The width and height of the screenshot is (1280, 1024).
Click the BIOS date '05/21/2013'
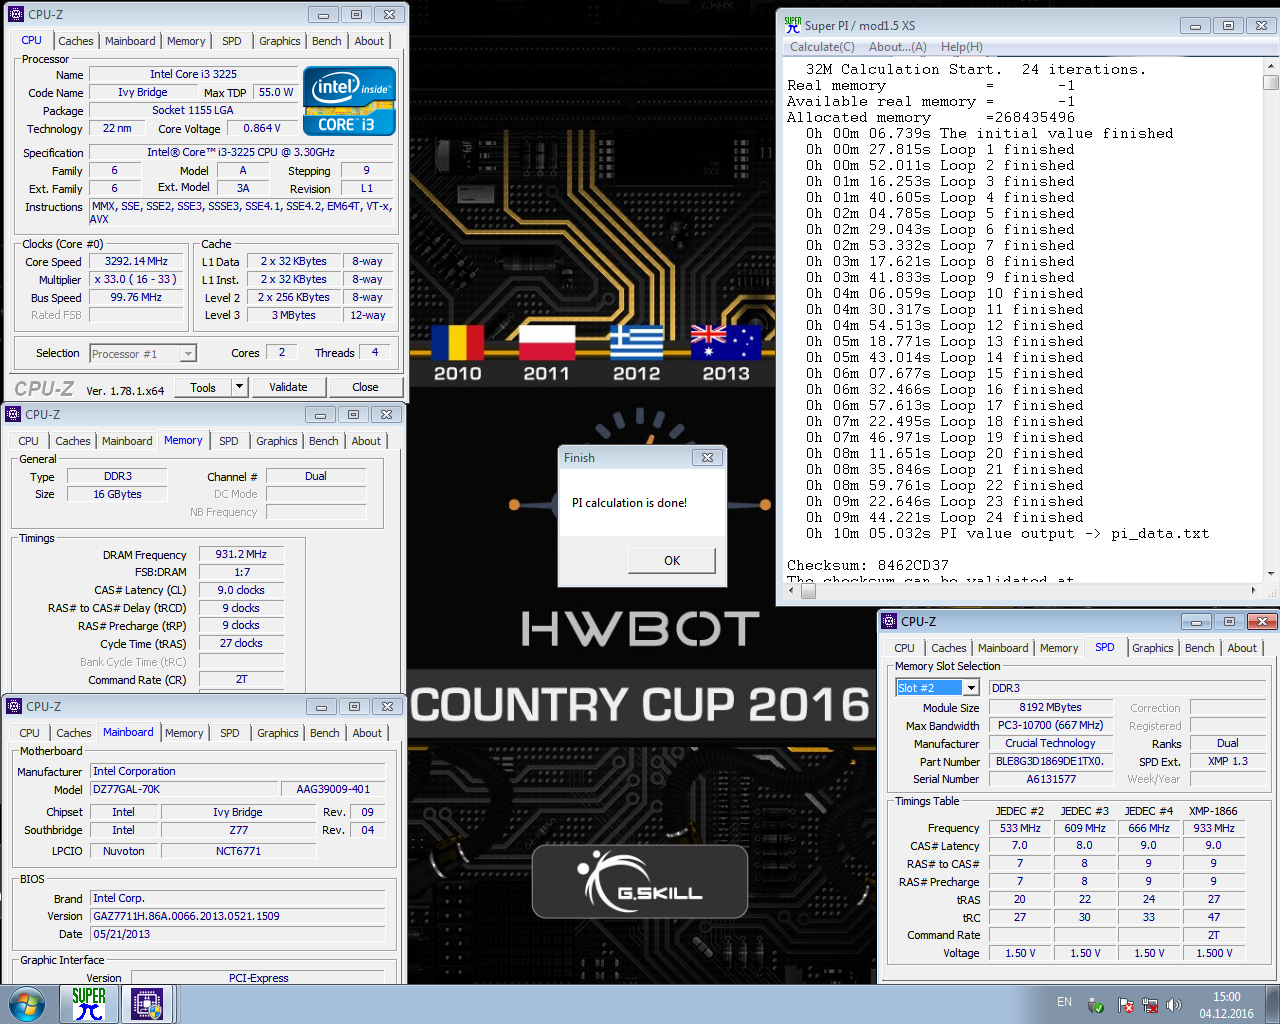[x=238, y=934]
